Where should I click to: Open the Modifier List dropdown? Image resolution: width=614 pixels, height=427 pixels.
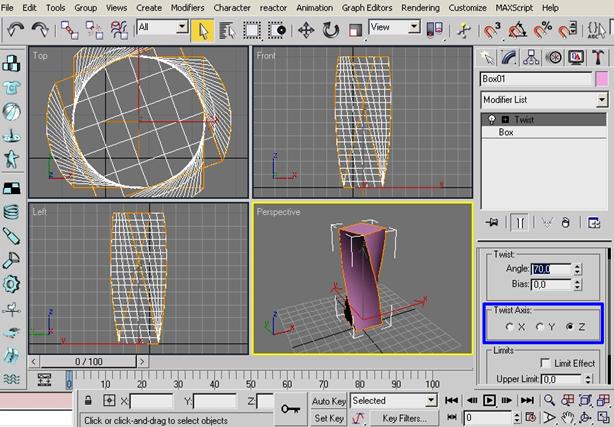[602, 100]
